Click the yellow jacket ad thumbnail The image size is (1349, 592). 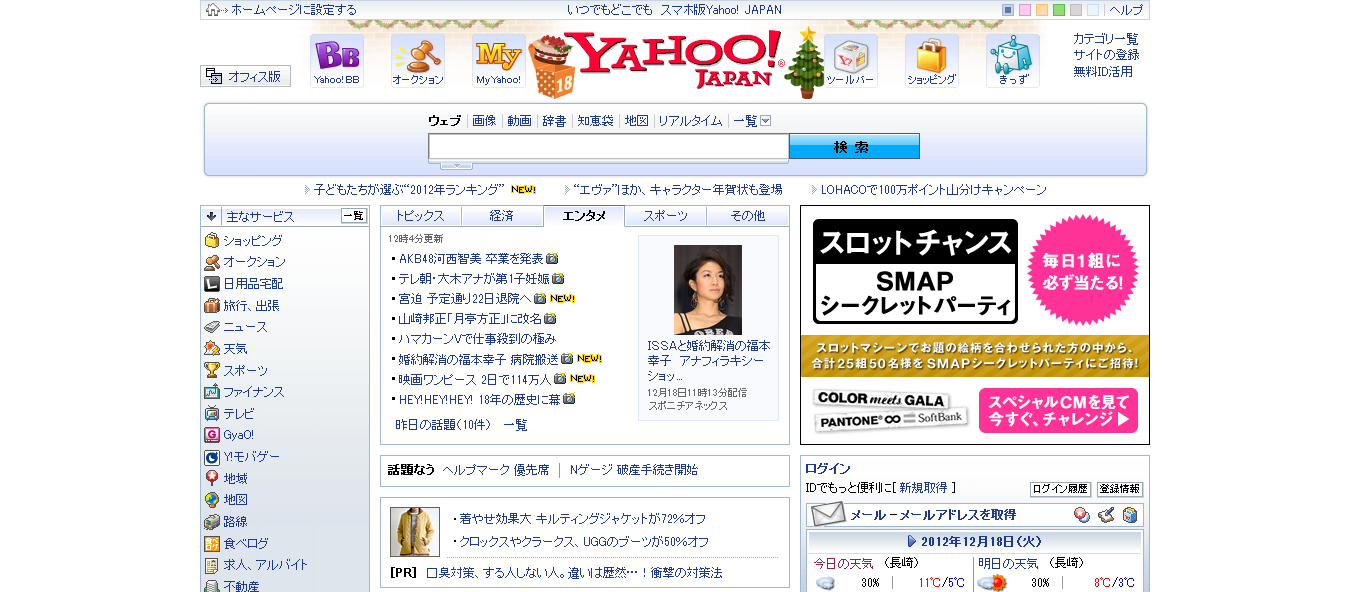click(415, 532)
